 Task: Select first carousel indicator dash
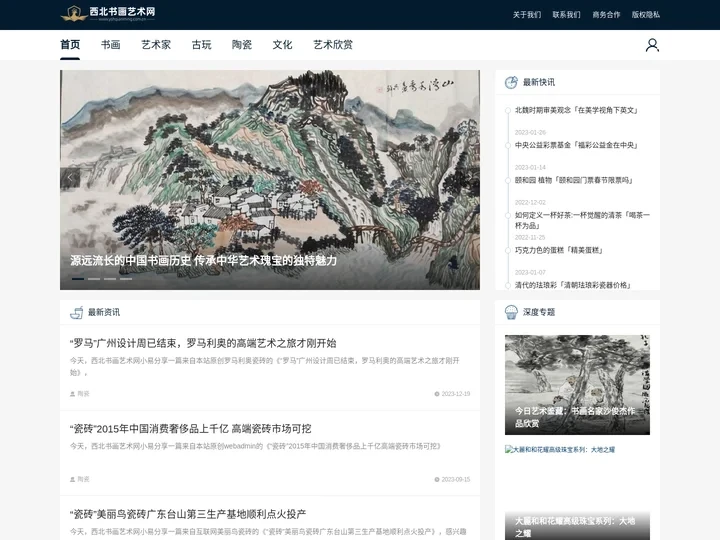click(x=78, y=279)
